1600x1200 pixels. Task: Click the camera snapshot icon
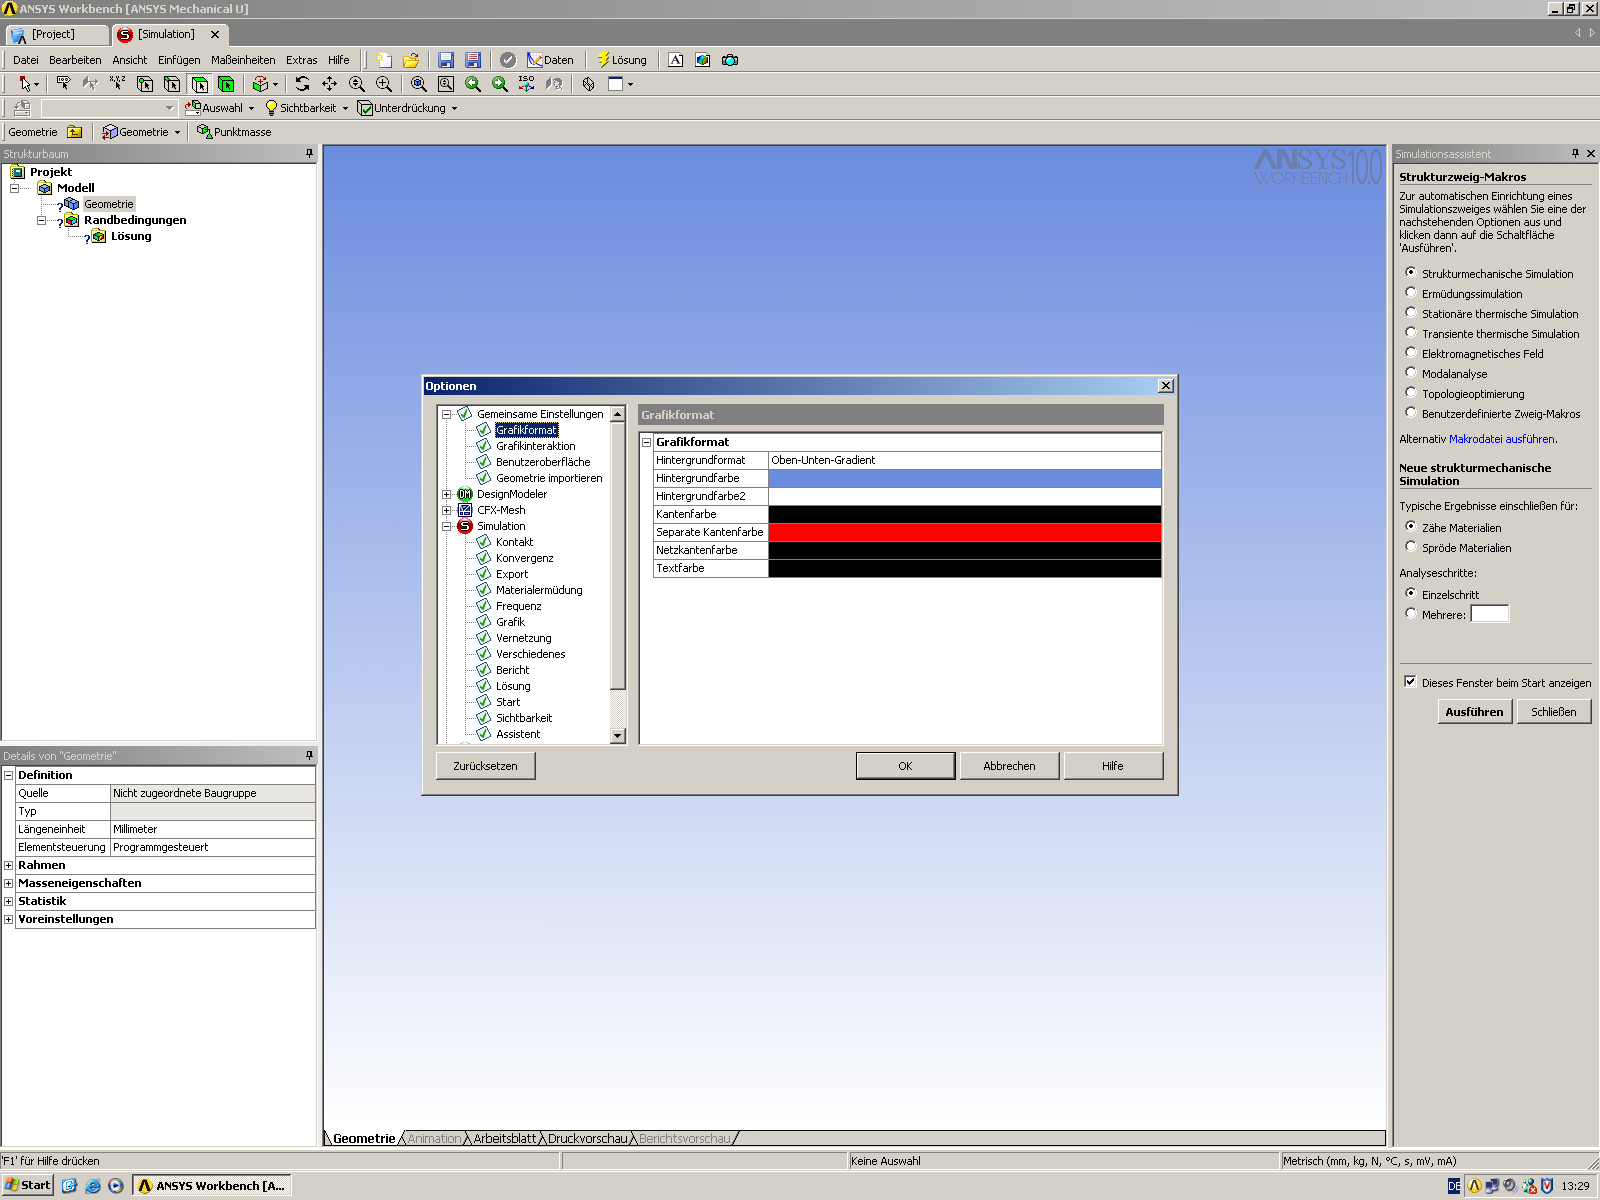click(x=730, y=60)
